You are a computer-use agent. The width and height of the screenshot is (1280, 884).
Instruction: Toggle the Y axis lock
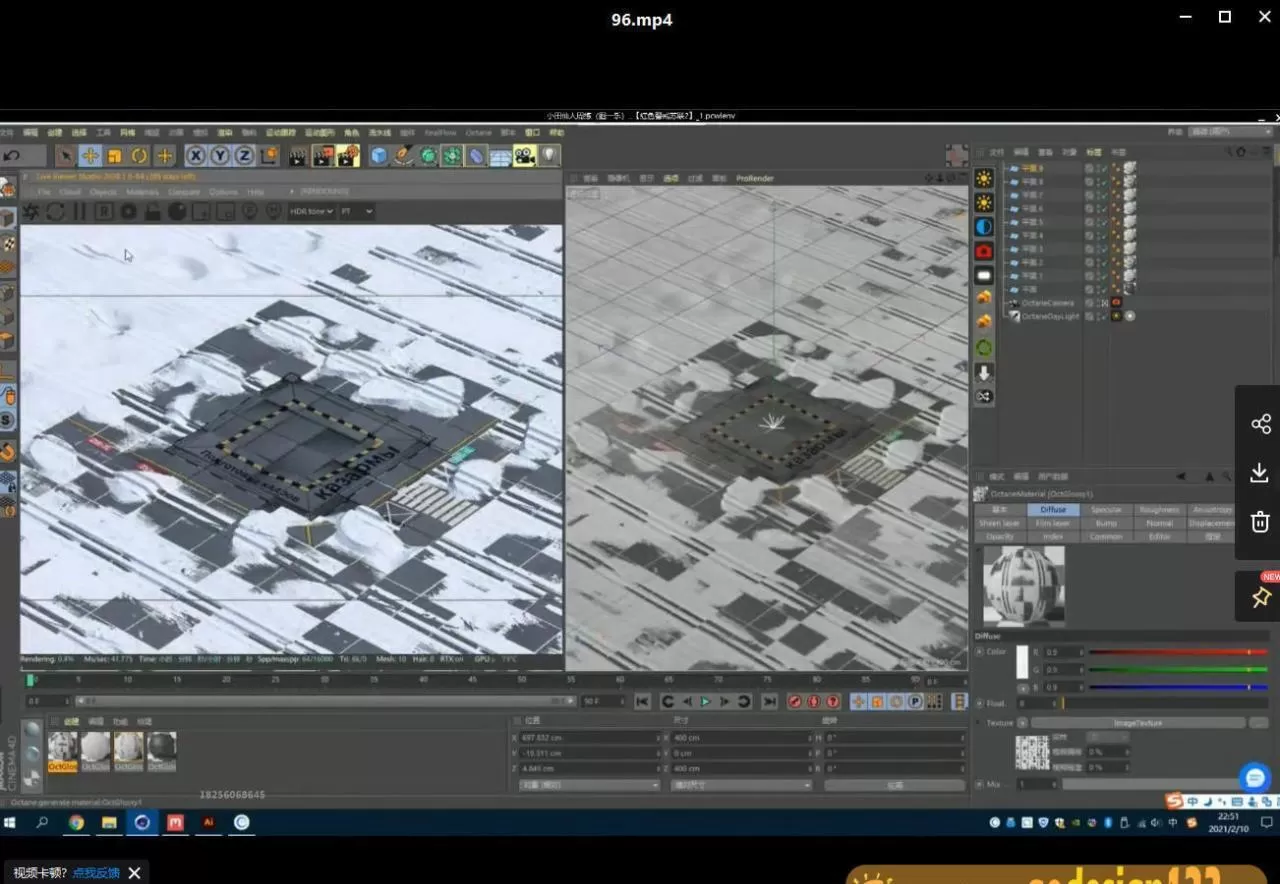220,156
